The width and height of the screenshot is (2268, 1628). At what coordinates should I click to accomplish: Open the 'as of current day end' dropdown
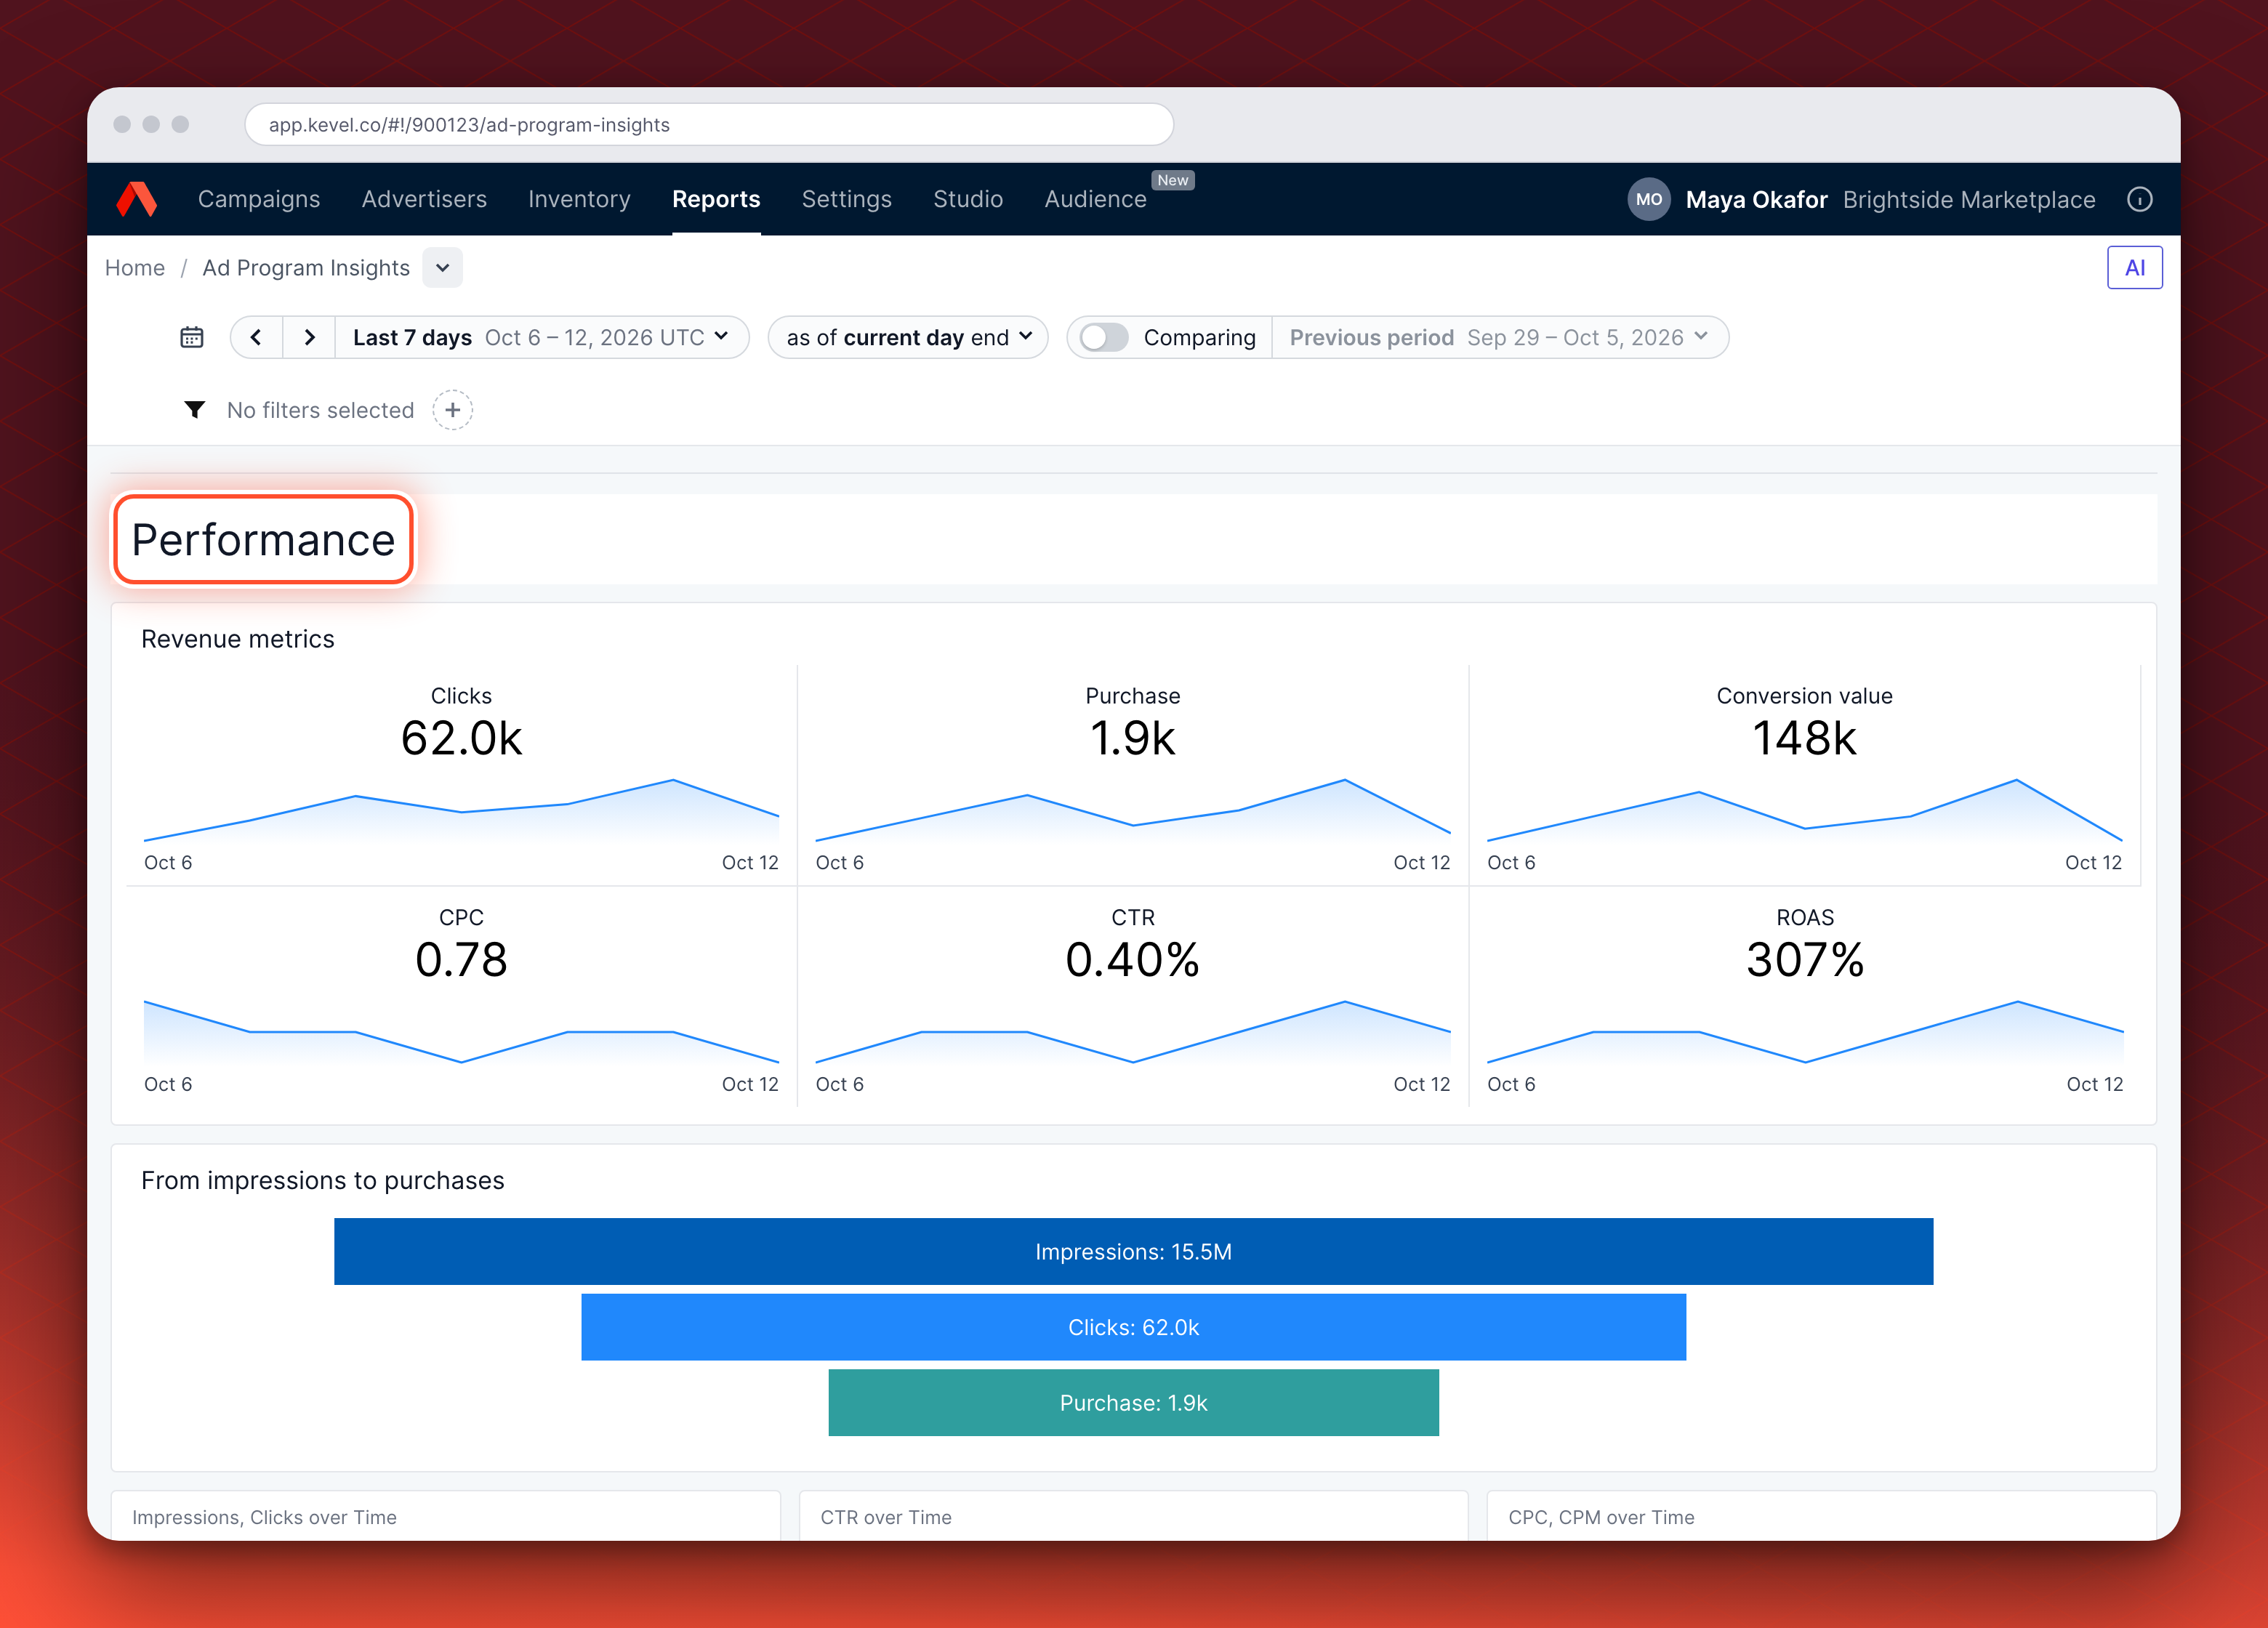908,337
